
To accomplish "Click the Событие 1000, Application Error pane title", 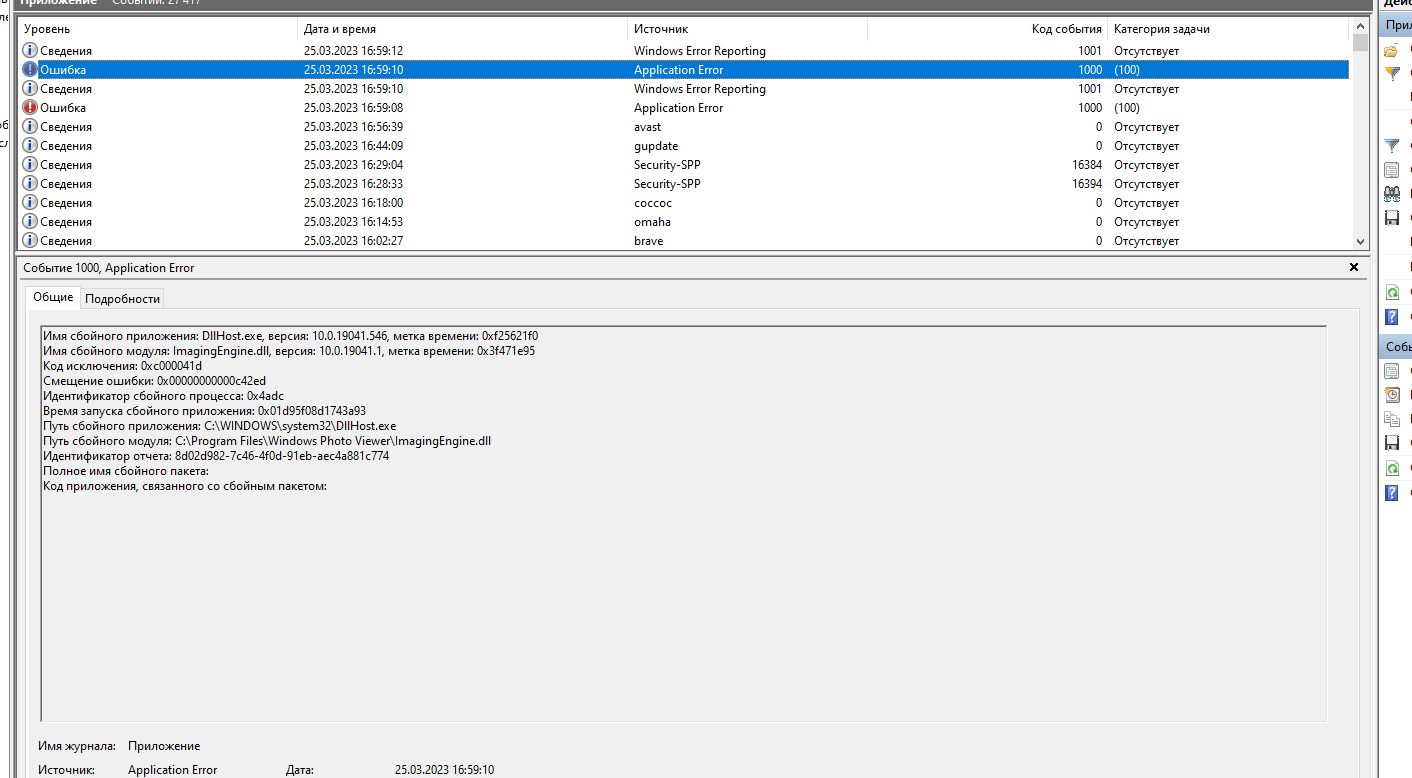I will [109, 268].
